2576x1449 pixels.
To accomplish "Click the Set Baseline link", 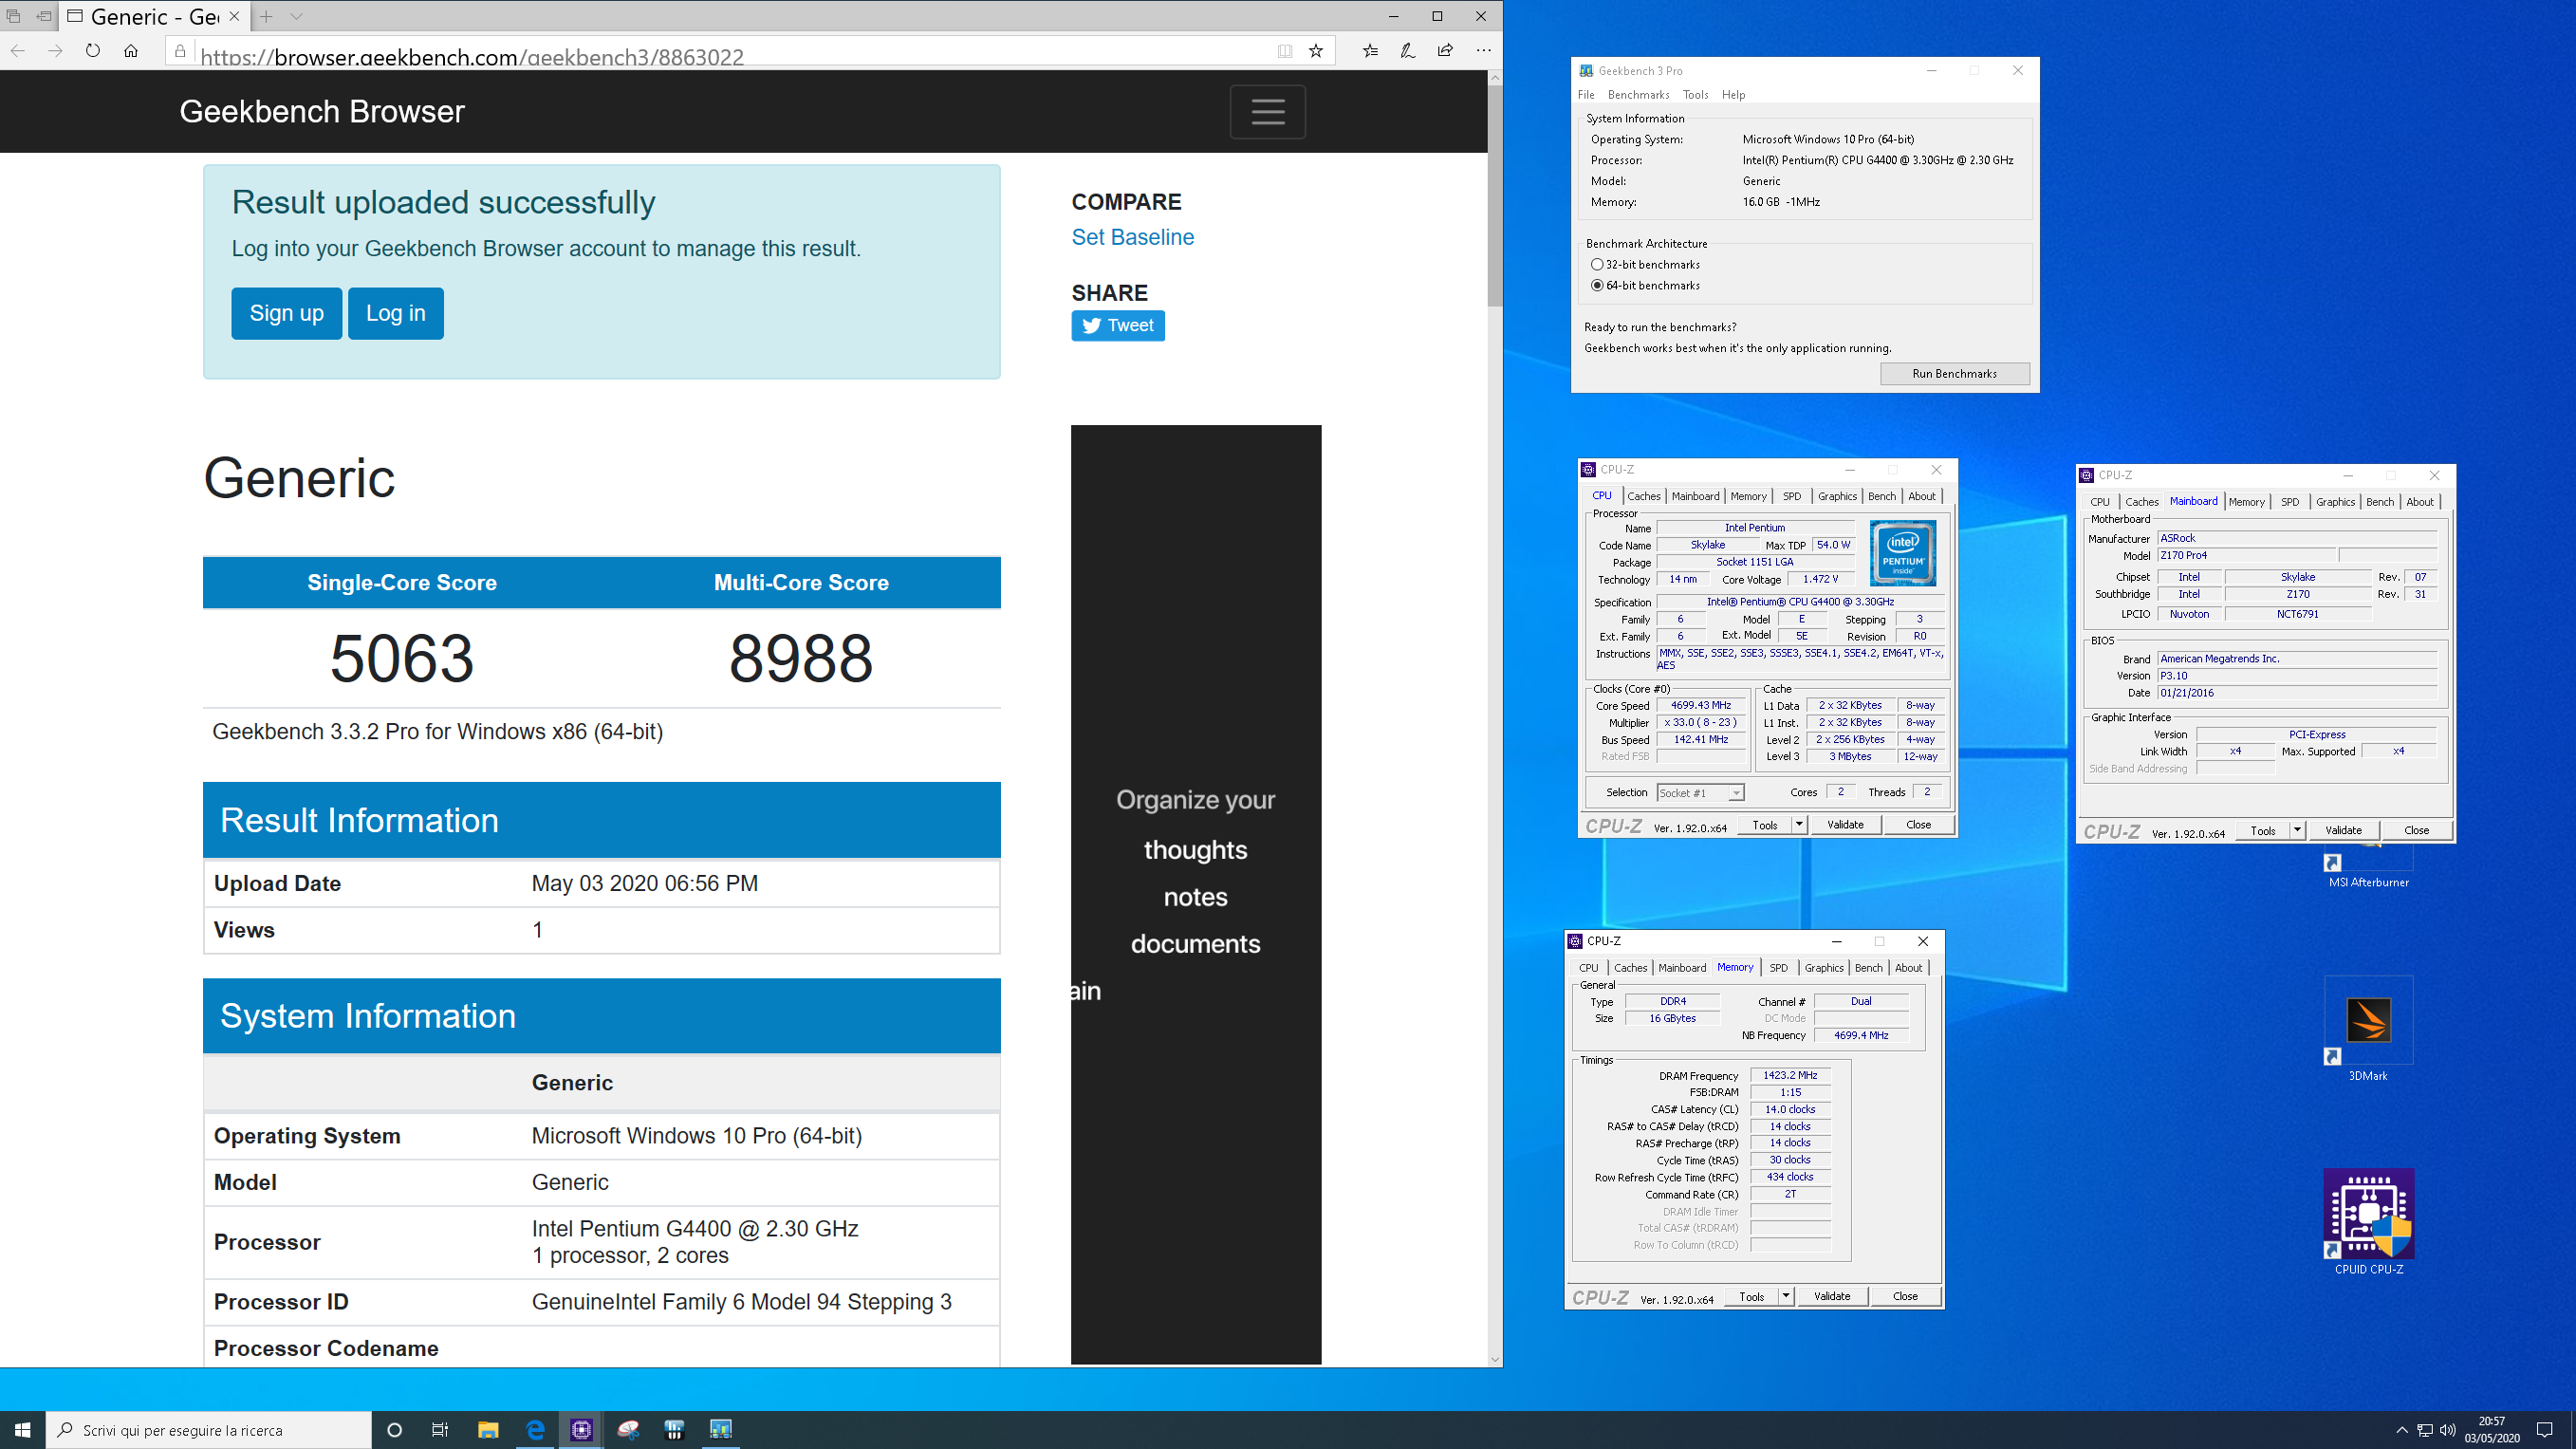I will 1132,238.
